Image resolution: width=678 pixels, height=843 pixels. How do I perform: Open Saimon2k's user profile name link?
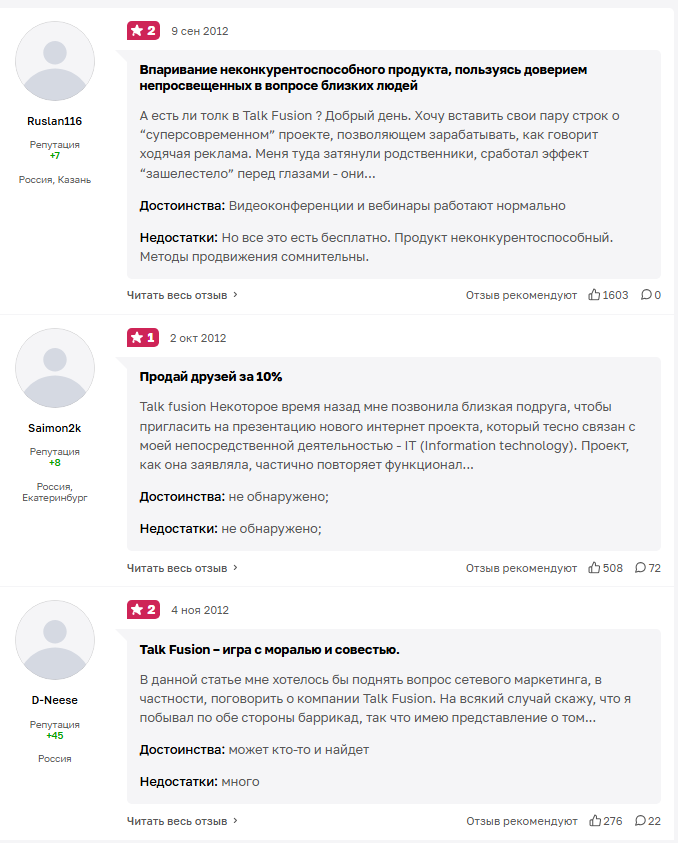pyautogui.click(x=55, y=428)
